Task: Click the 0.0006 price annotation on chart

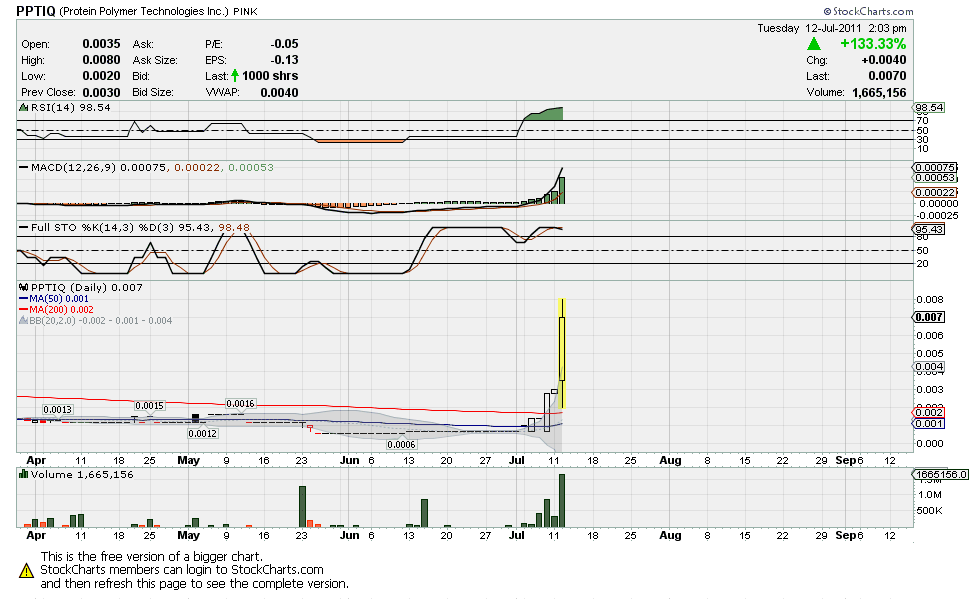Action: click(x=401, y=445)
